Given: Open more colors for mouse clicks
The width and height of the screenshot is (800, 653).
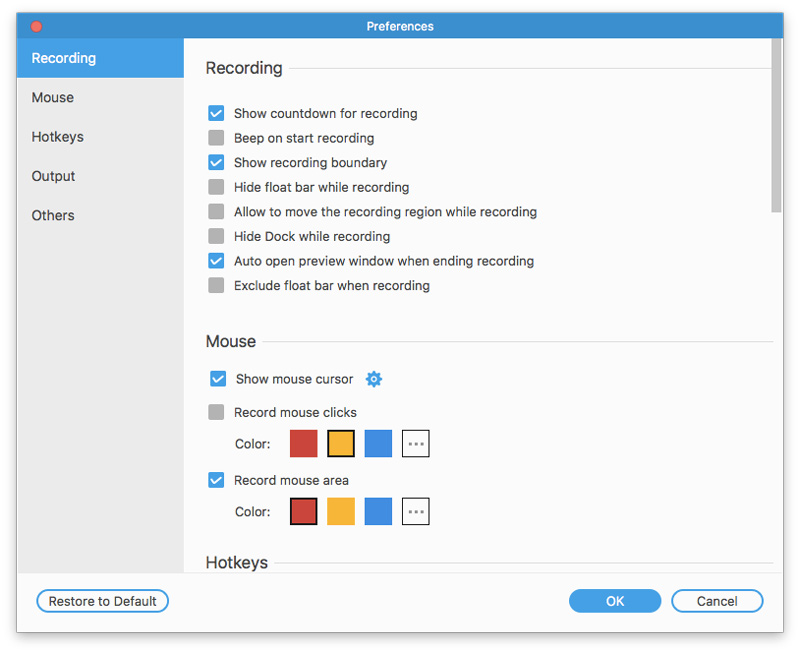Looking at the screenshot, I should click(416, 444).
